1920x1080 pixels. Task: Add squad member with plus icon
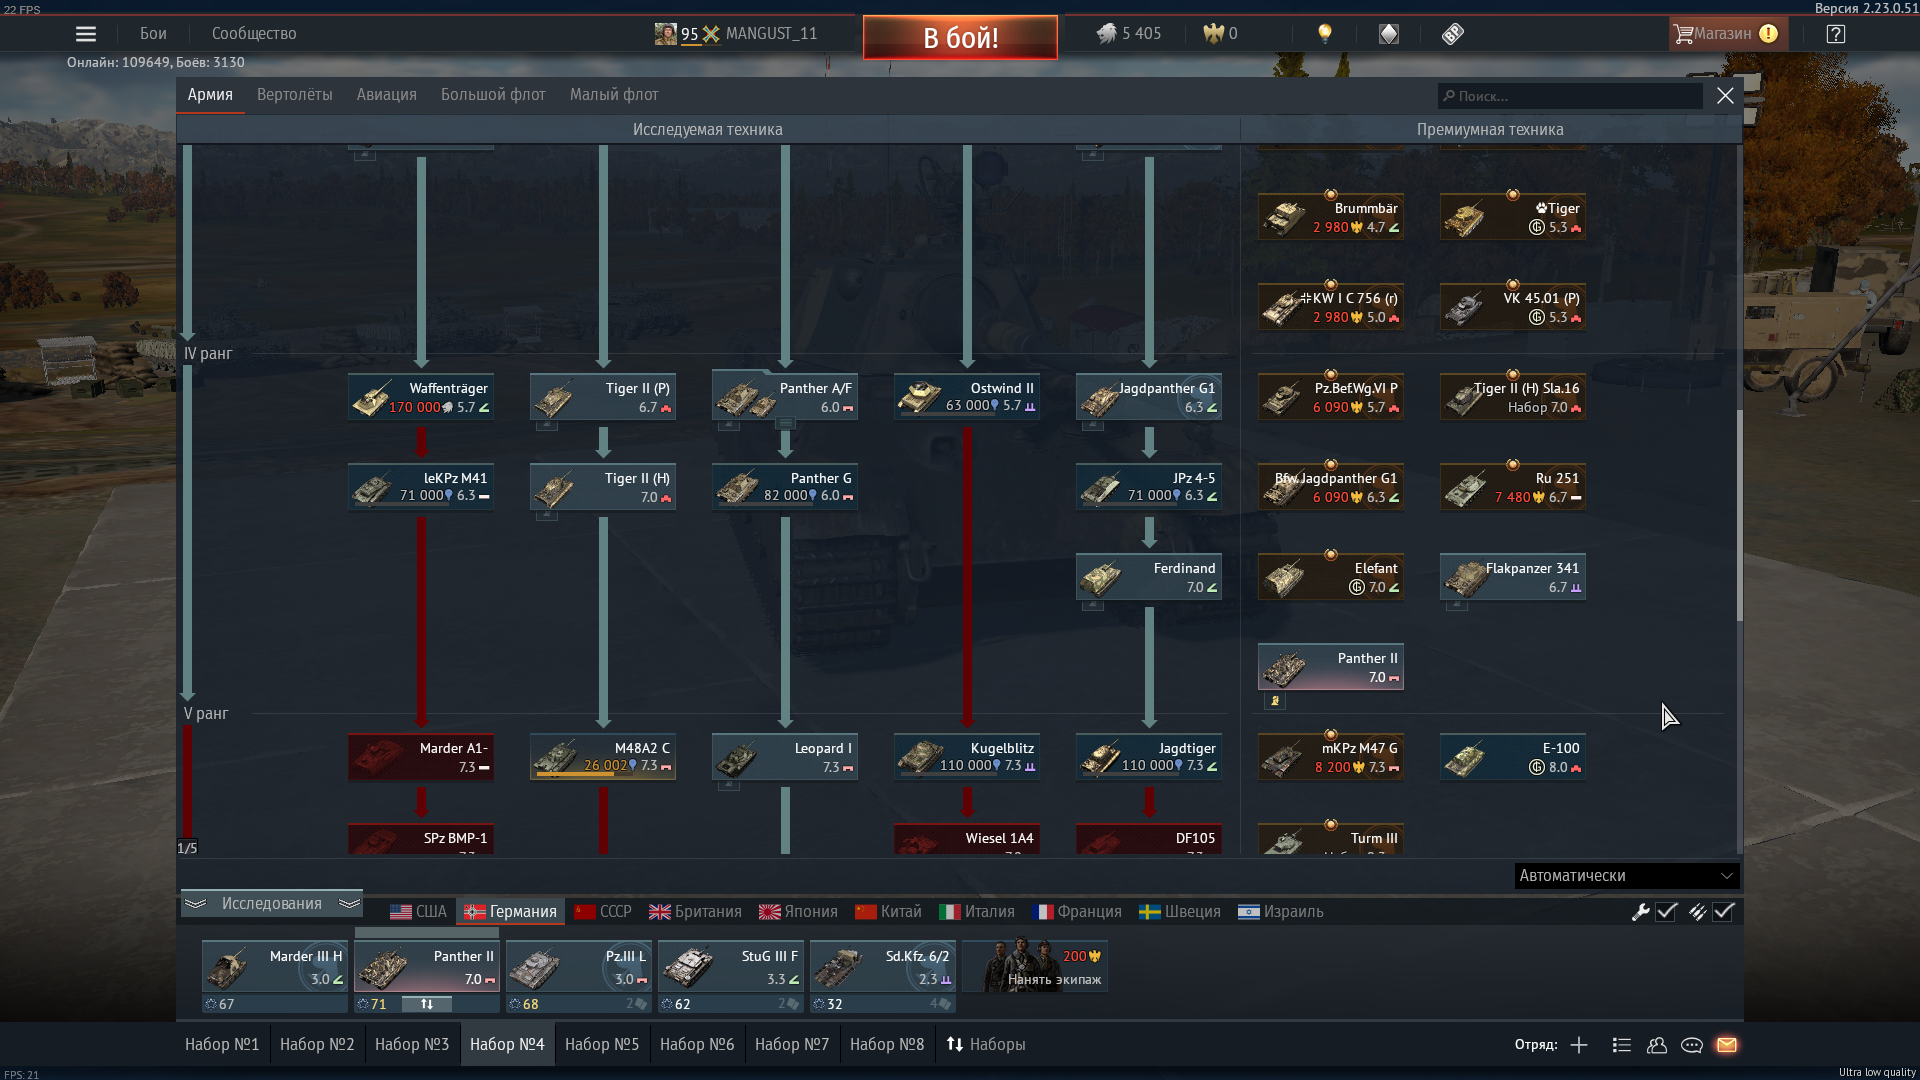tap(1579, 1045)
